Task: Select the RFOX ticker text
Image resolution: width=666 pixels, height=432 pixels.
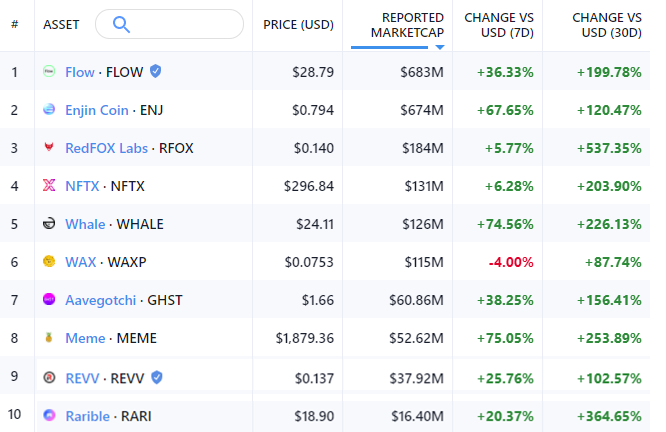Action: point(176,148)
